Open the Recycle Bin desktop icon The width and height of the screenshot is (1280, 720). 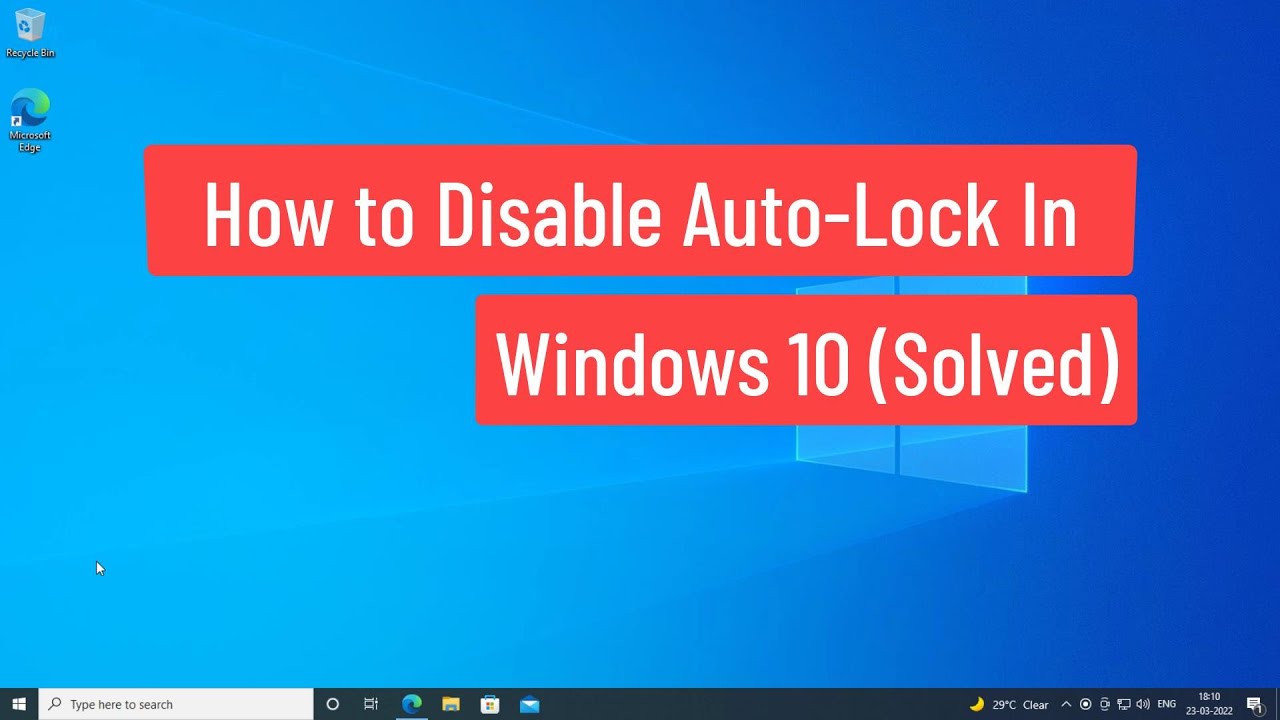[30, 33]
